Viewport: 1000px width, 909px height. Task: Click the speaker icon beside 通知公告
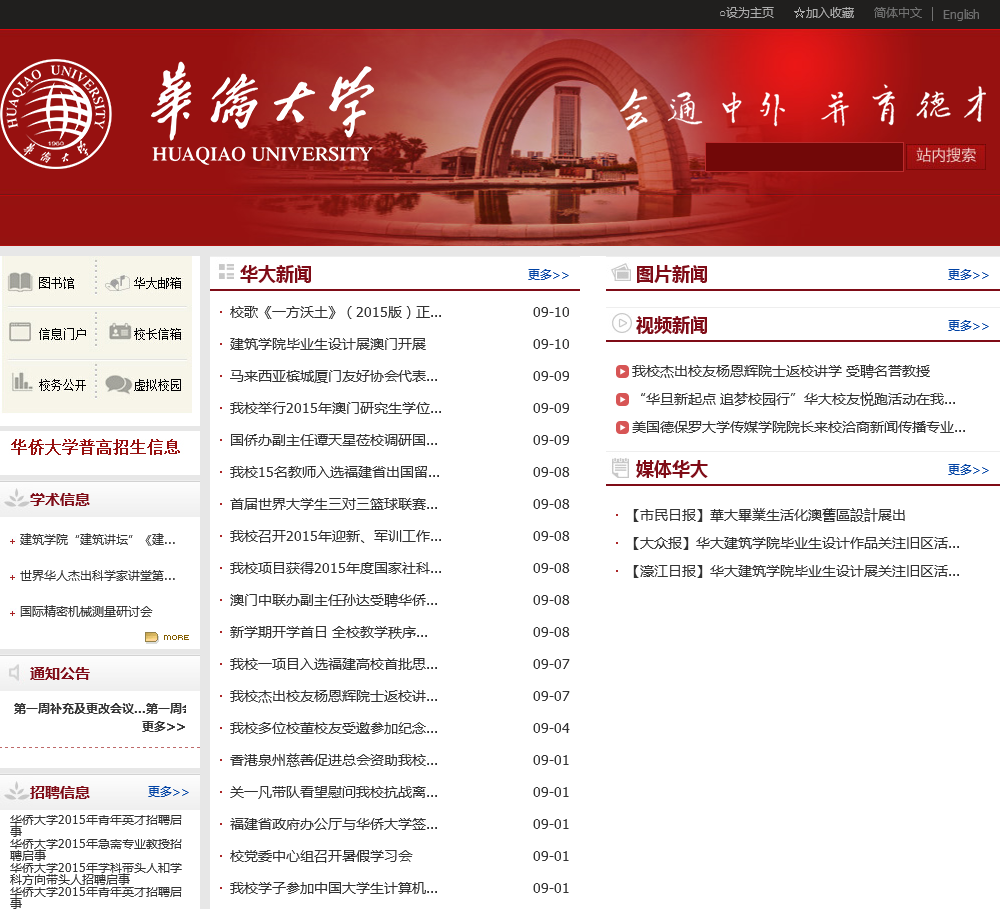(15, 672)
